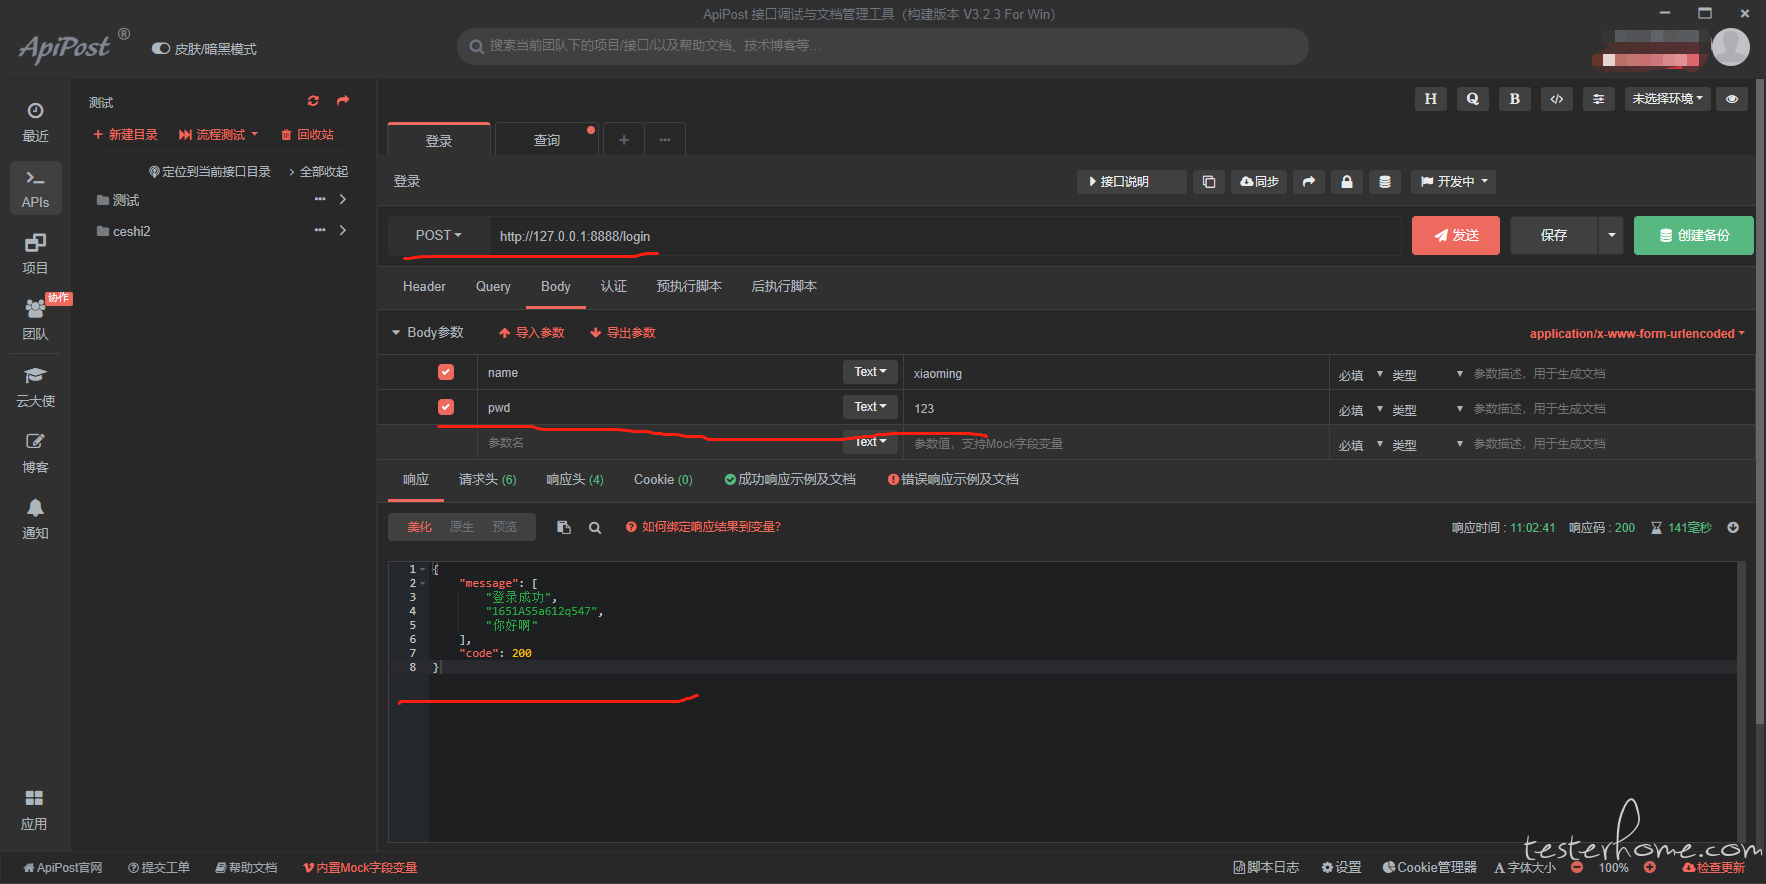Switch to the Header tab
The width and height of the screenshot is (1766, 884).
click(424, 287)
